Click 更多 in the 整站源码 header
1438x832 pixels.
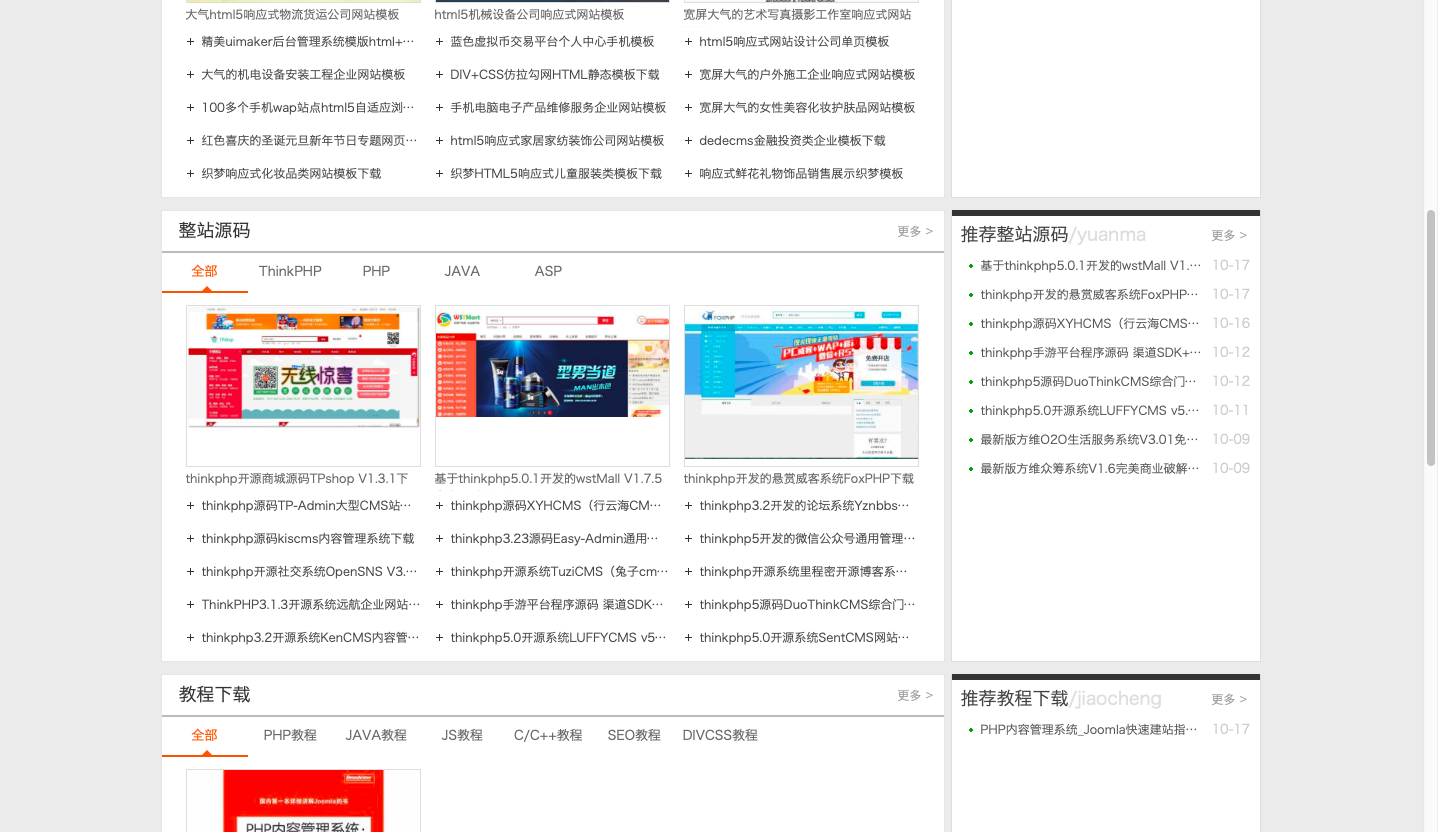914,231
